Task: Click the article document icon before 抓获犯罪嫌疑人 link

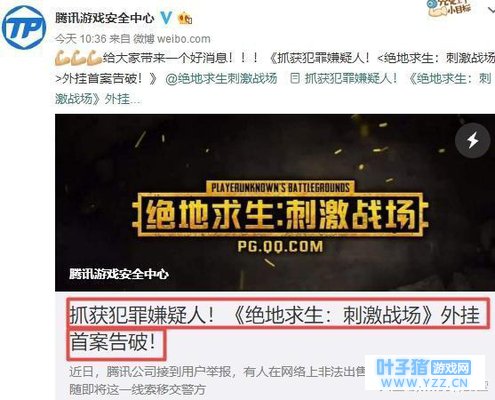Action: (x=295, y=79)
